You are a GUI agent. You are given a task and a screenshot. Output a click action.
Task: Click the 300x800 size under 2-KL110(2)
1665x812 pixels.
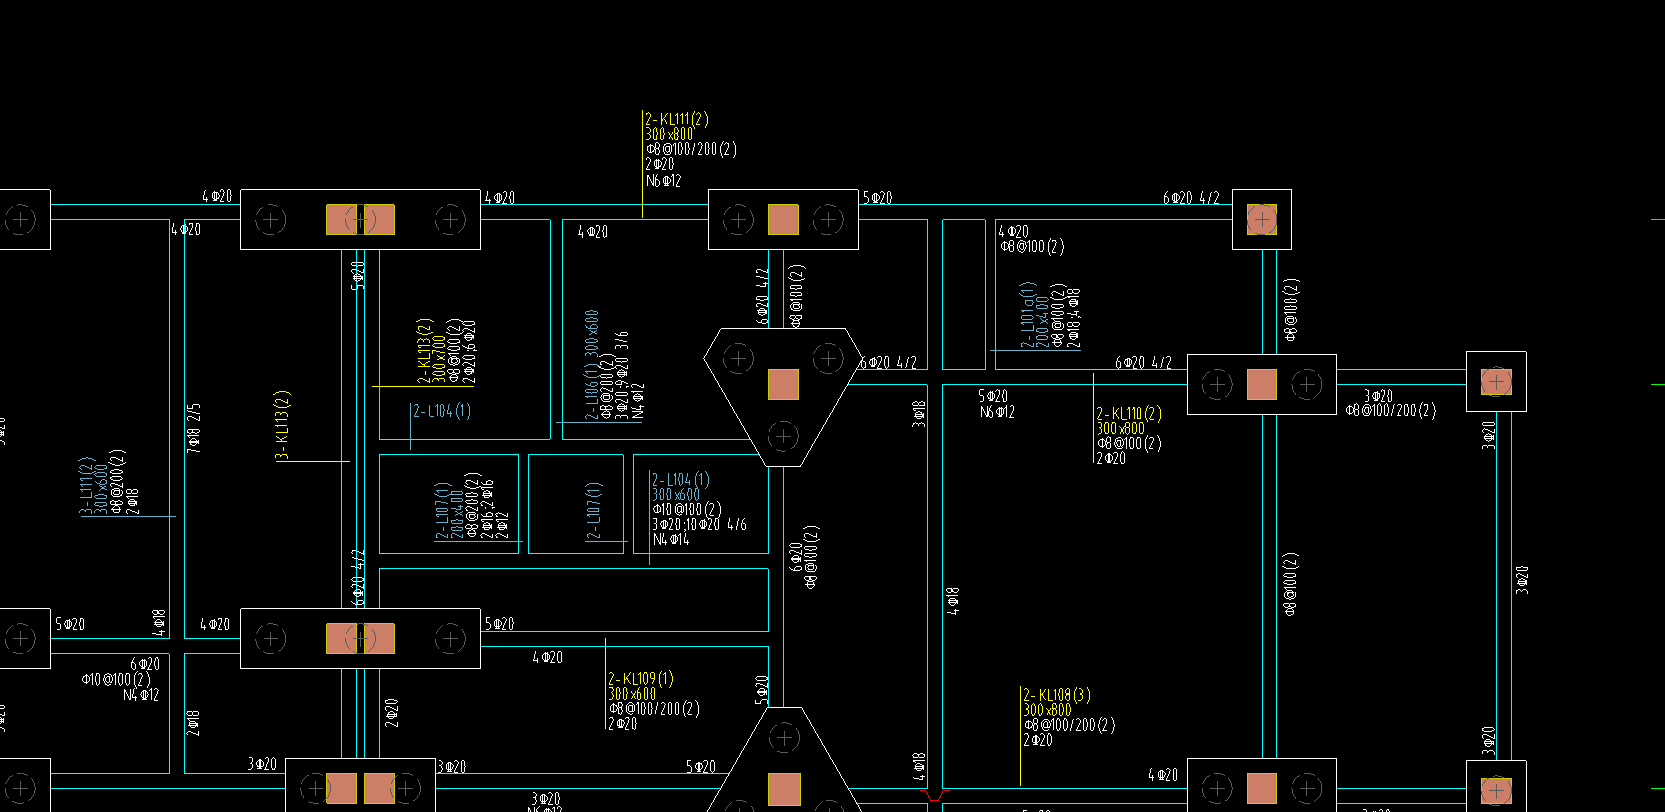point(1120,428)
